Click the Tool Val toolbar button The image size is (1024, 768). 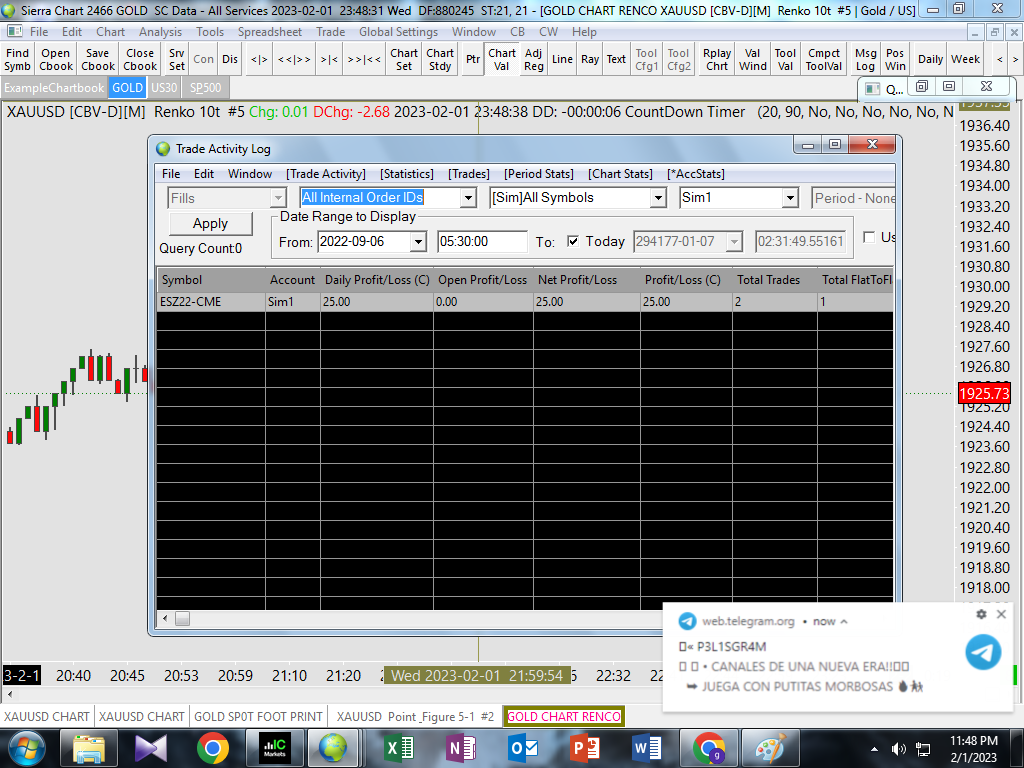pos(786,59)
